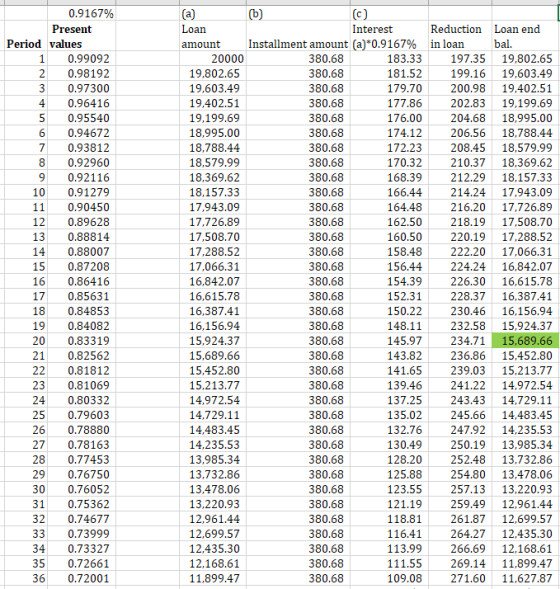Image resolution: width=560 pixels, height=589 pixels.
Task: Select present value 0.78163
Action: pos(89,445)
